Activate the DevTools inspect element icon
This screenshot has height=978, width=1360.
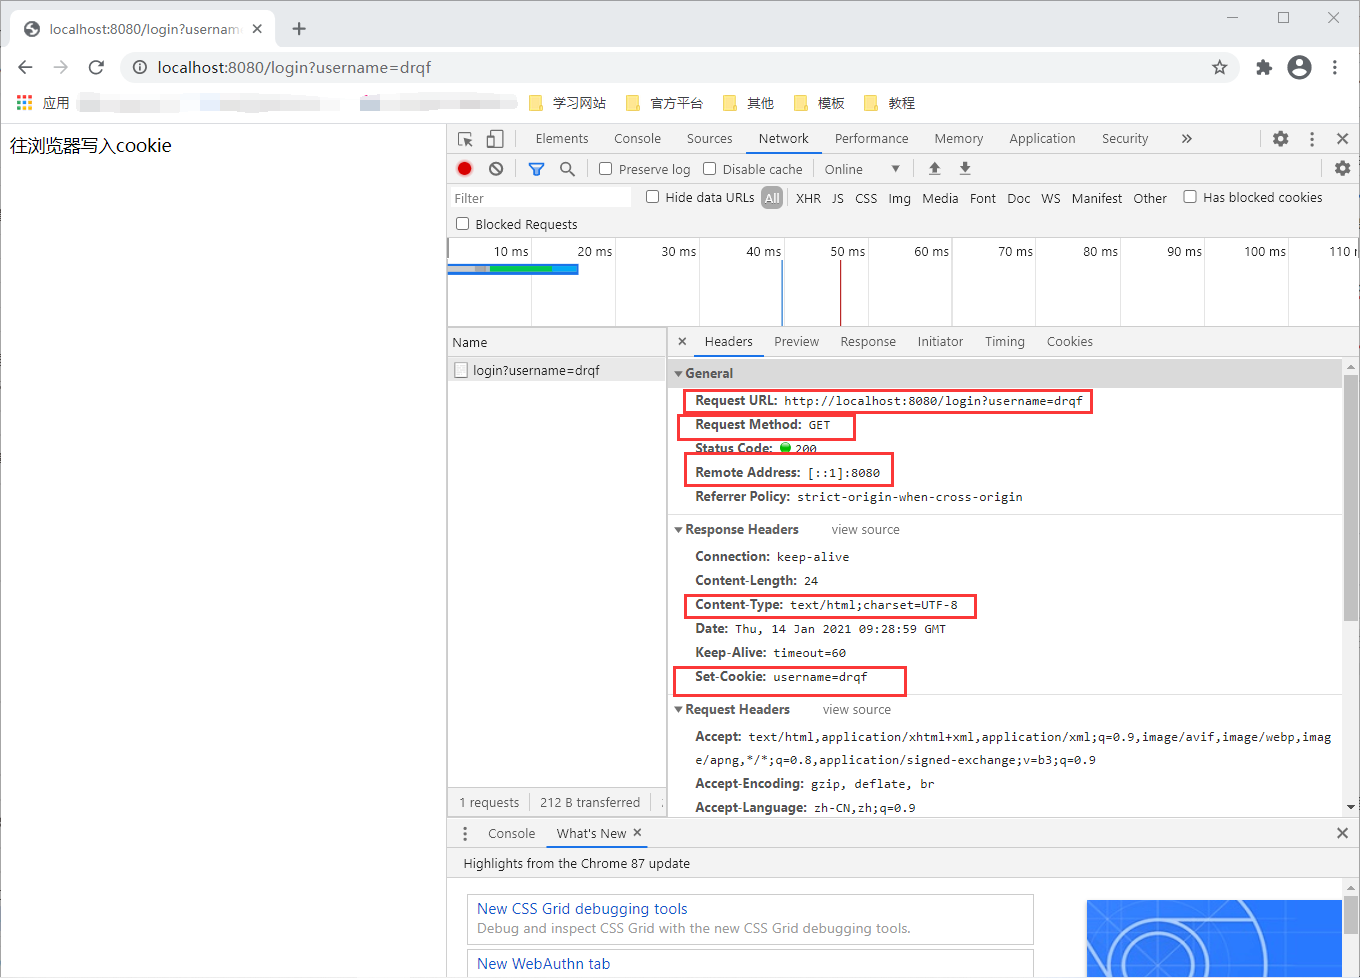[465, 139]
